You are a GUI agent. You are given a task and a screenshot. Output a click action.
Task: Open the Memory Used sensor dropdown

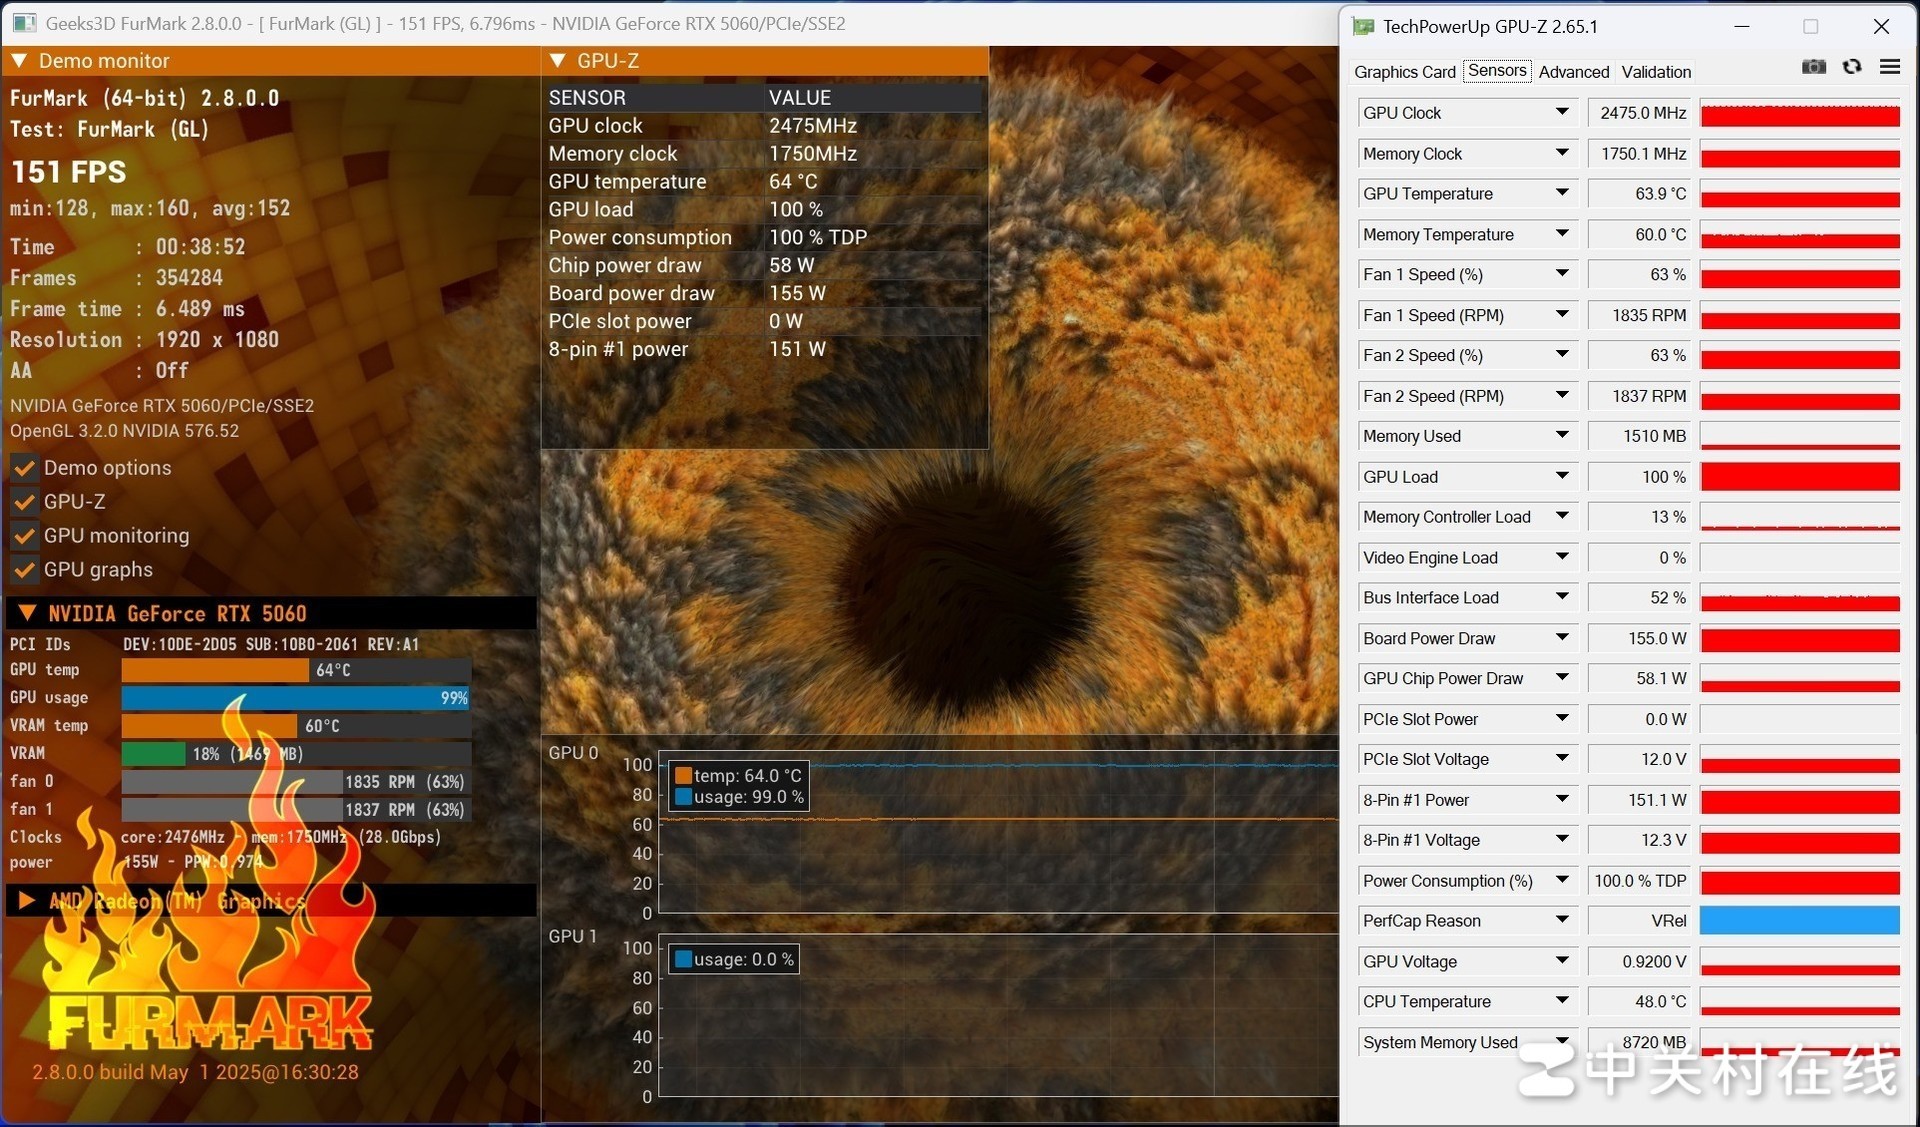1561,436
